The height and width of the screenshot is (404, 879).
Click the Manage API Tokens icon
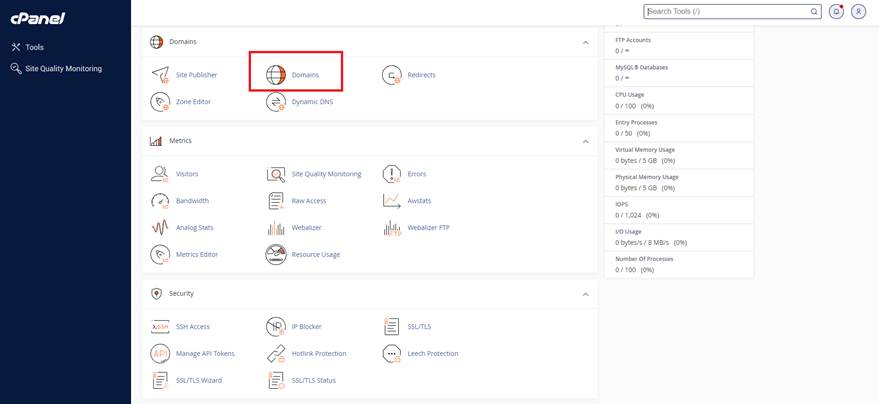pyautogui.click(x=160, y=354)
